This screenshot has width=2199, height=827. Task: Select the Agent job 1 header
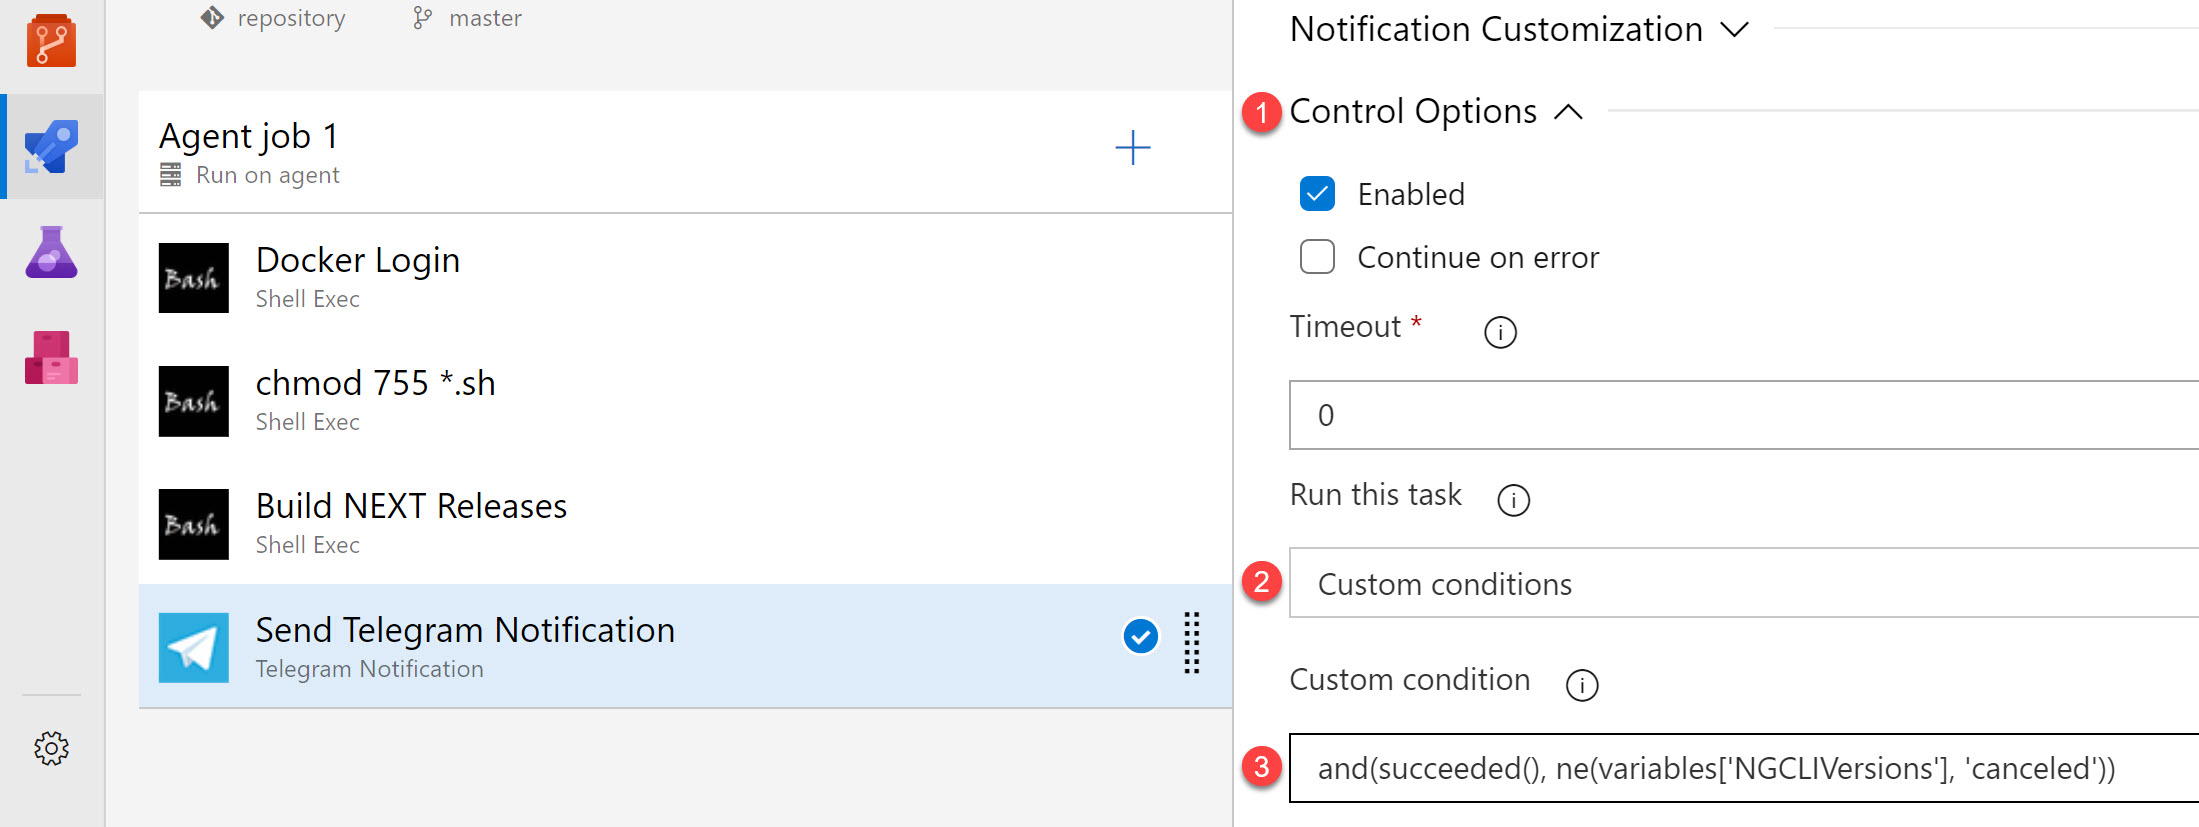(685, 152)
